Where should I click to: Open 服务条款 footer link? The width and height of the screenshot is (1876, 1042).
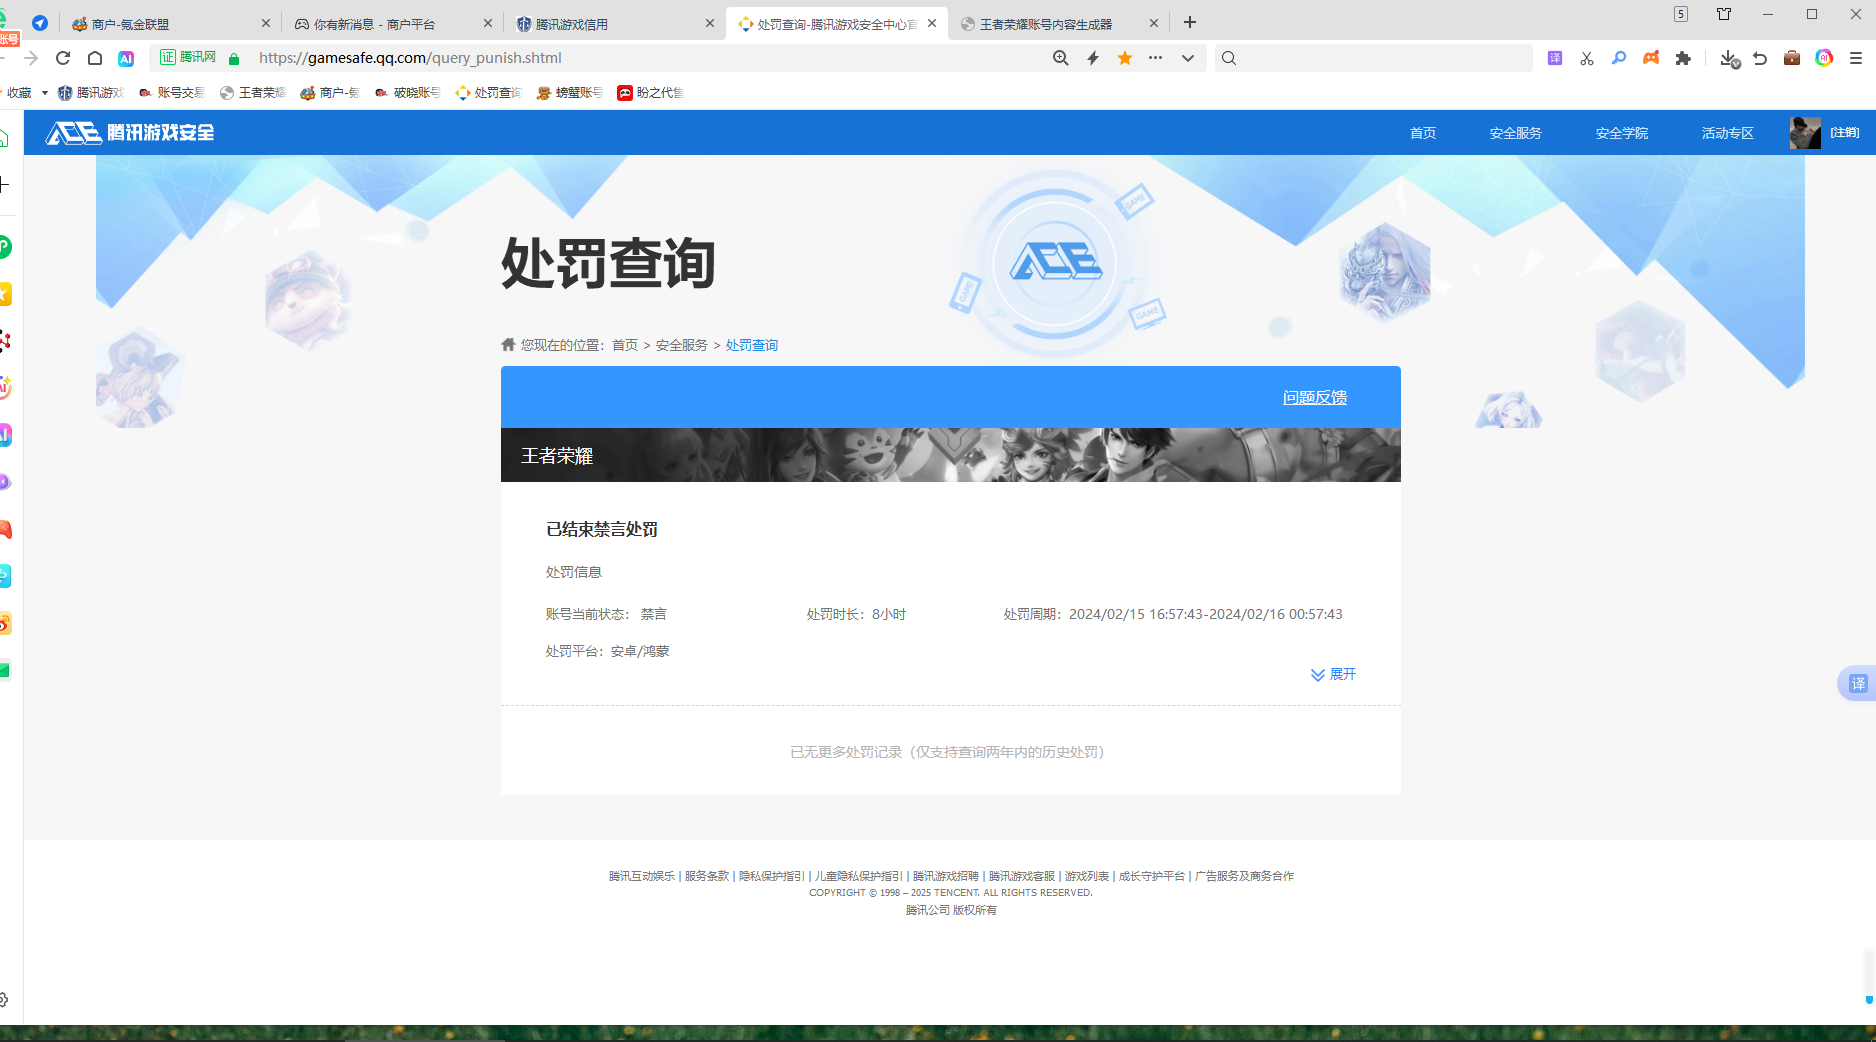point(707,876)
